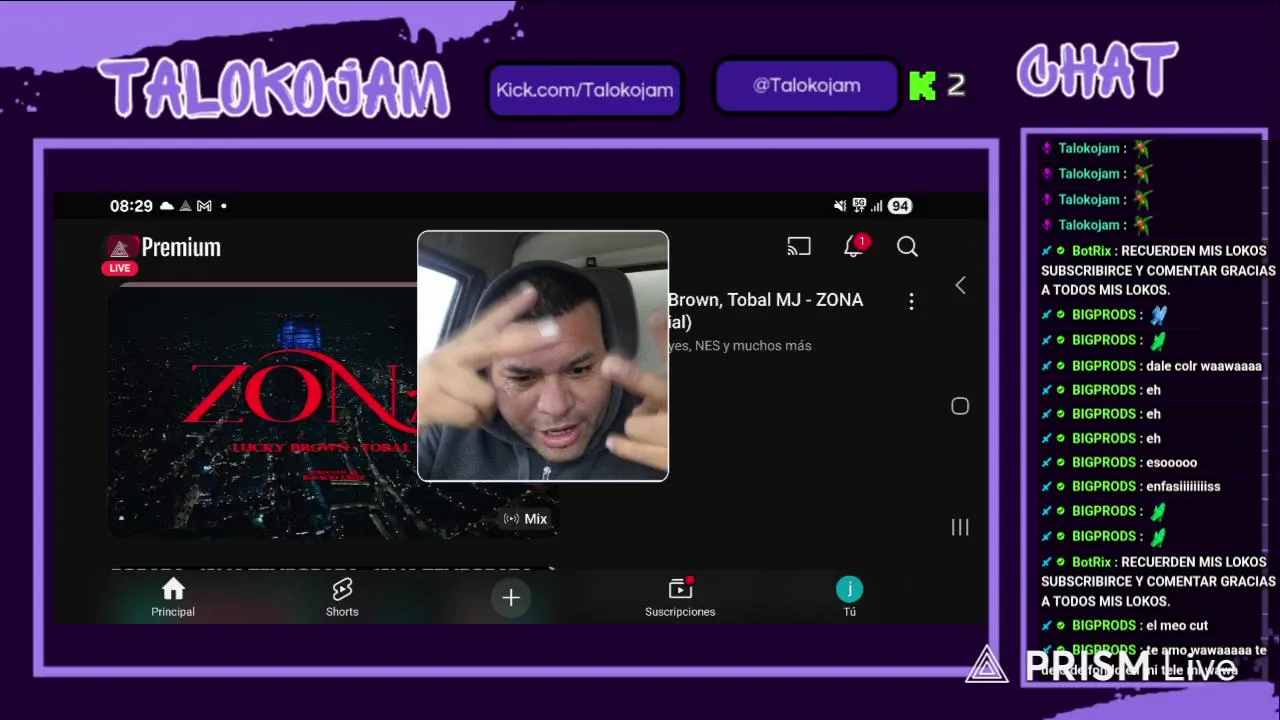Tap the signal strength bars icon
The height and width of the screenshot is (720, 1280).
tap(877, 206)
